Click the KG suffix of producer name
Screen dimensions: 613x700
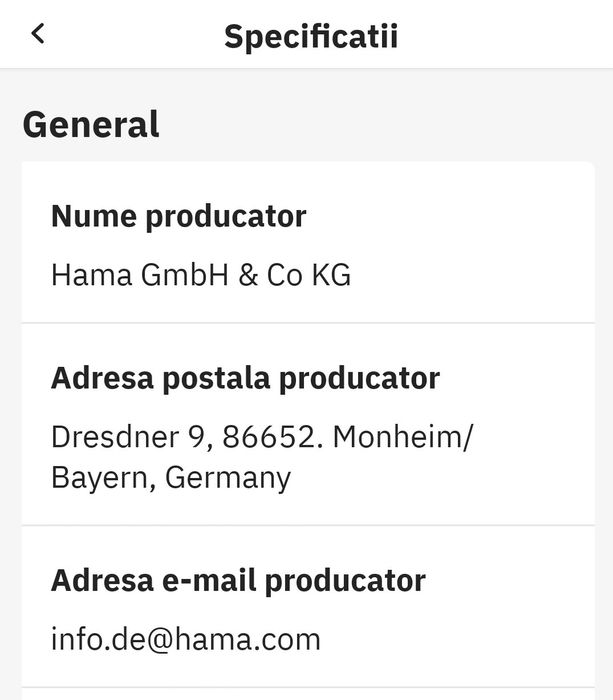pos(329,275)
